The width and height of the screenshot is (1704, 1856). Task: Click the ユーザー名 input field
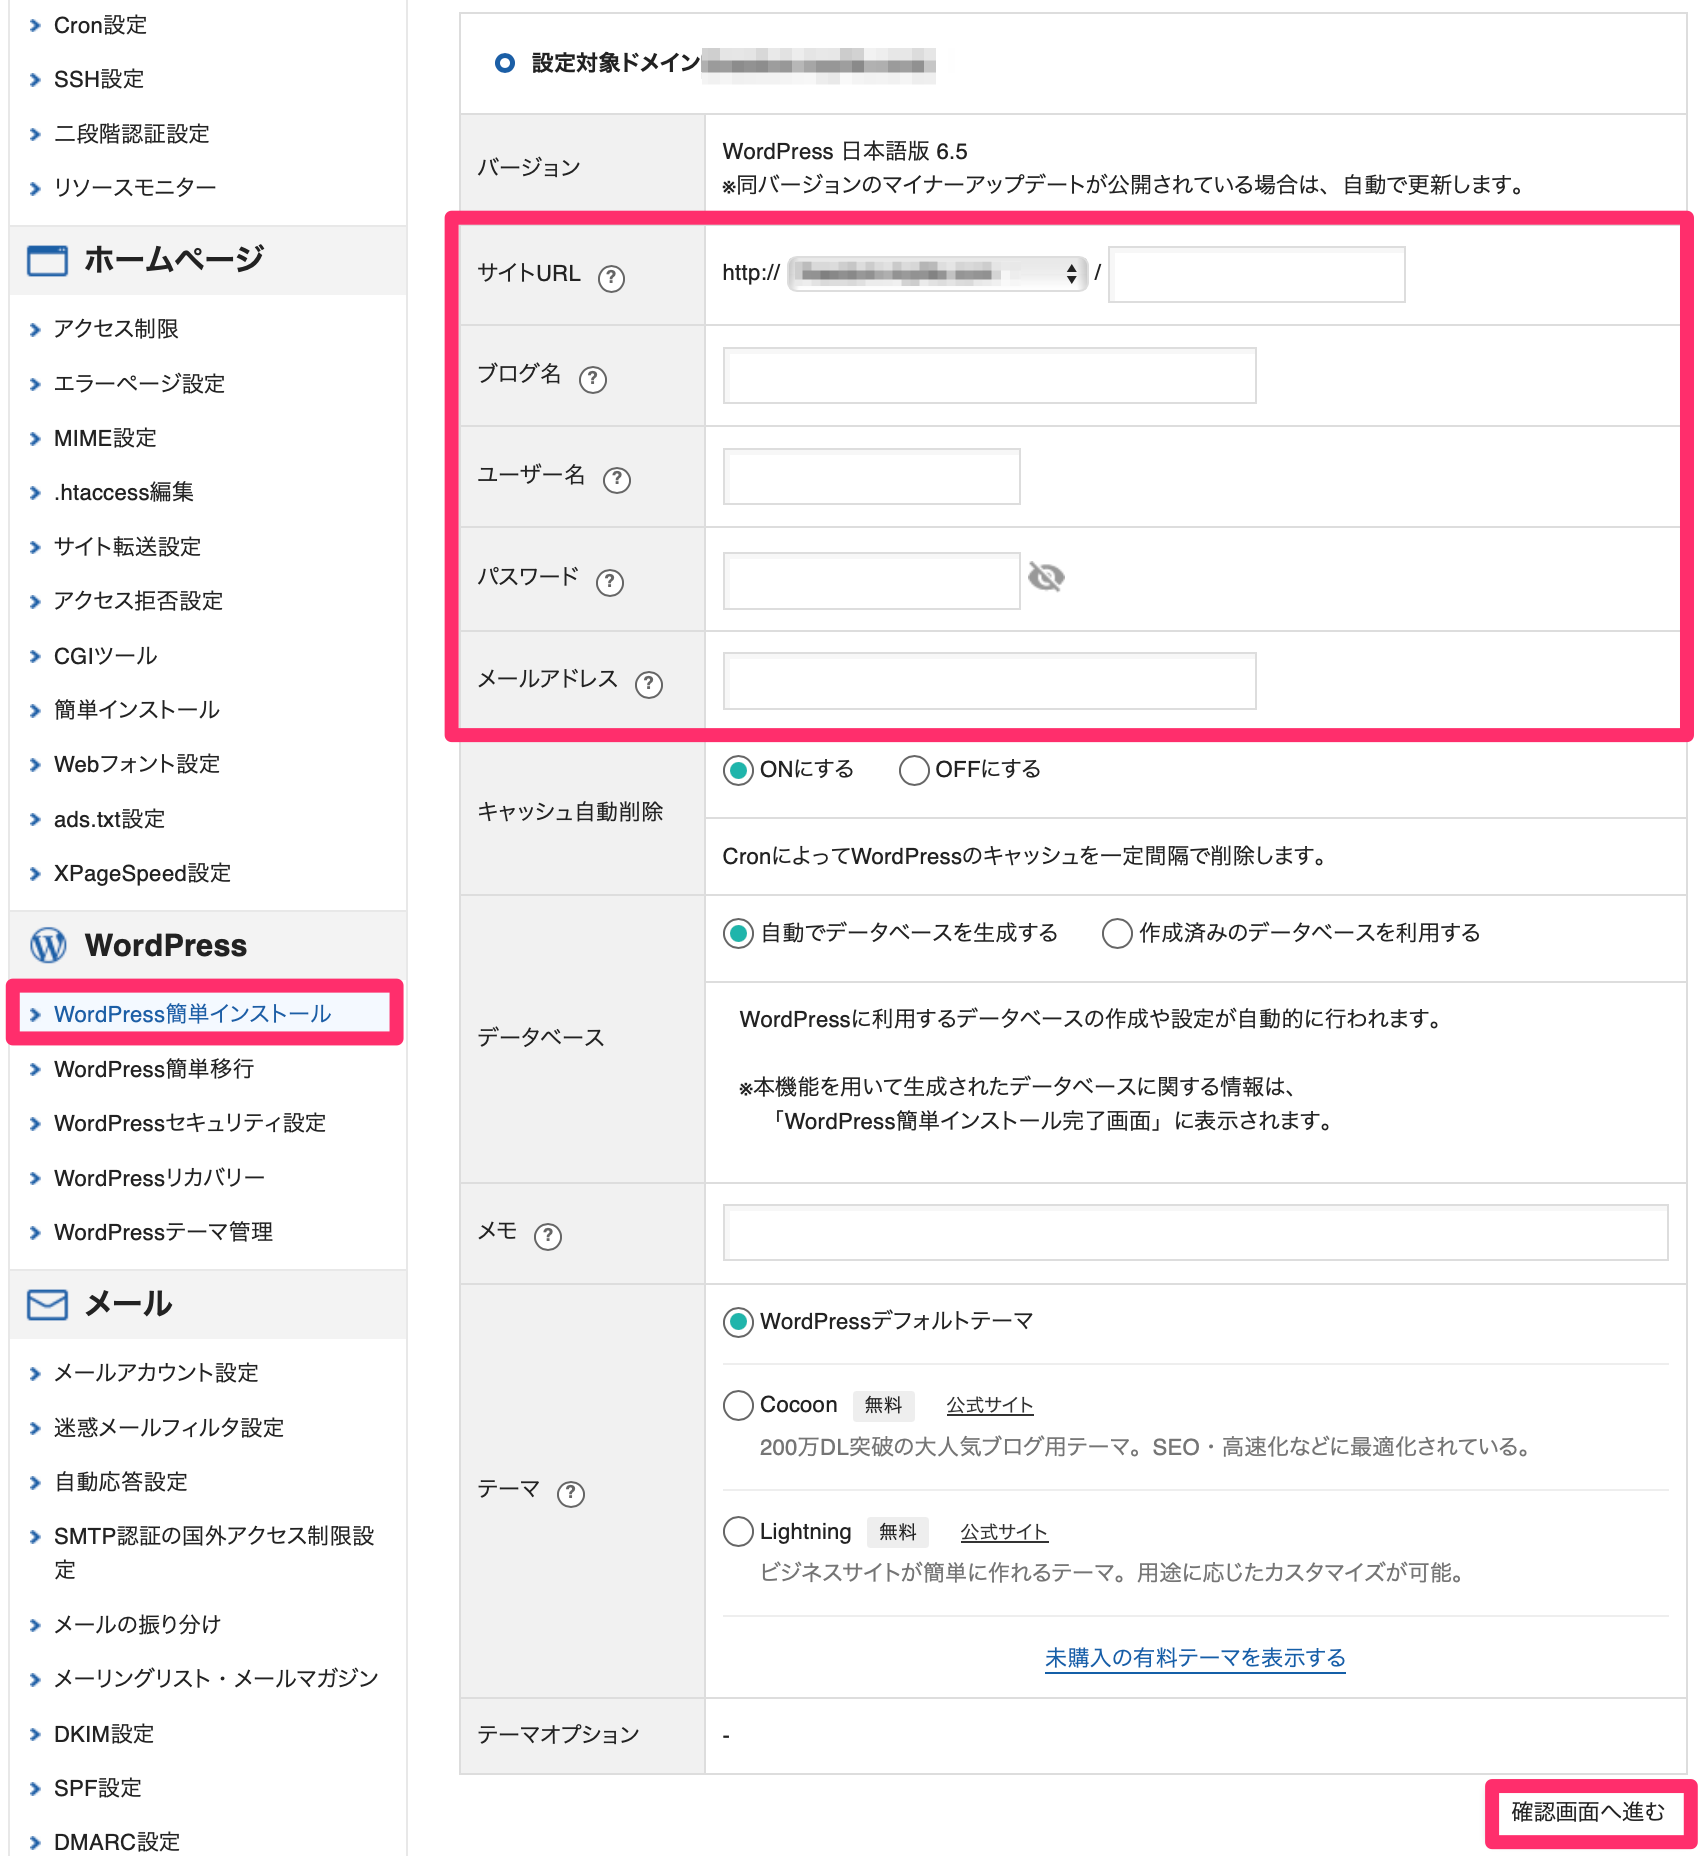click(x=871, y=477)
